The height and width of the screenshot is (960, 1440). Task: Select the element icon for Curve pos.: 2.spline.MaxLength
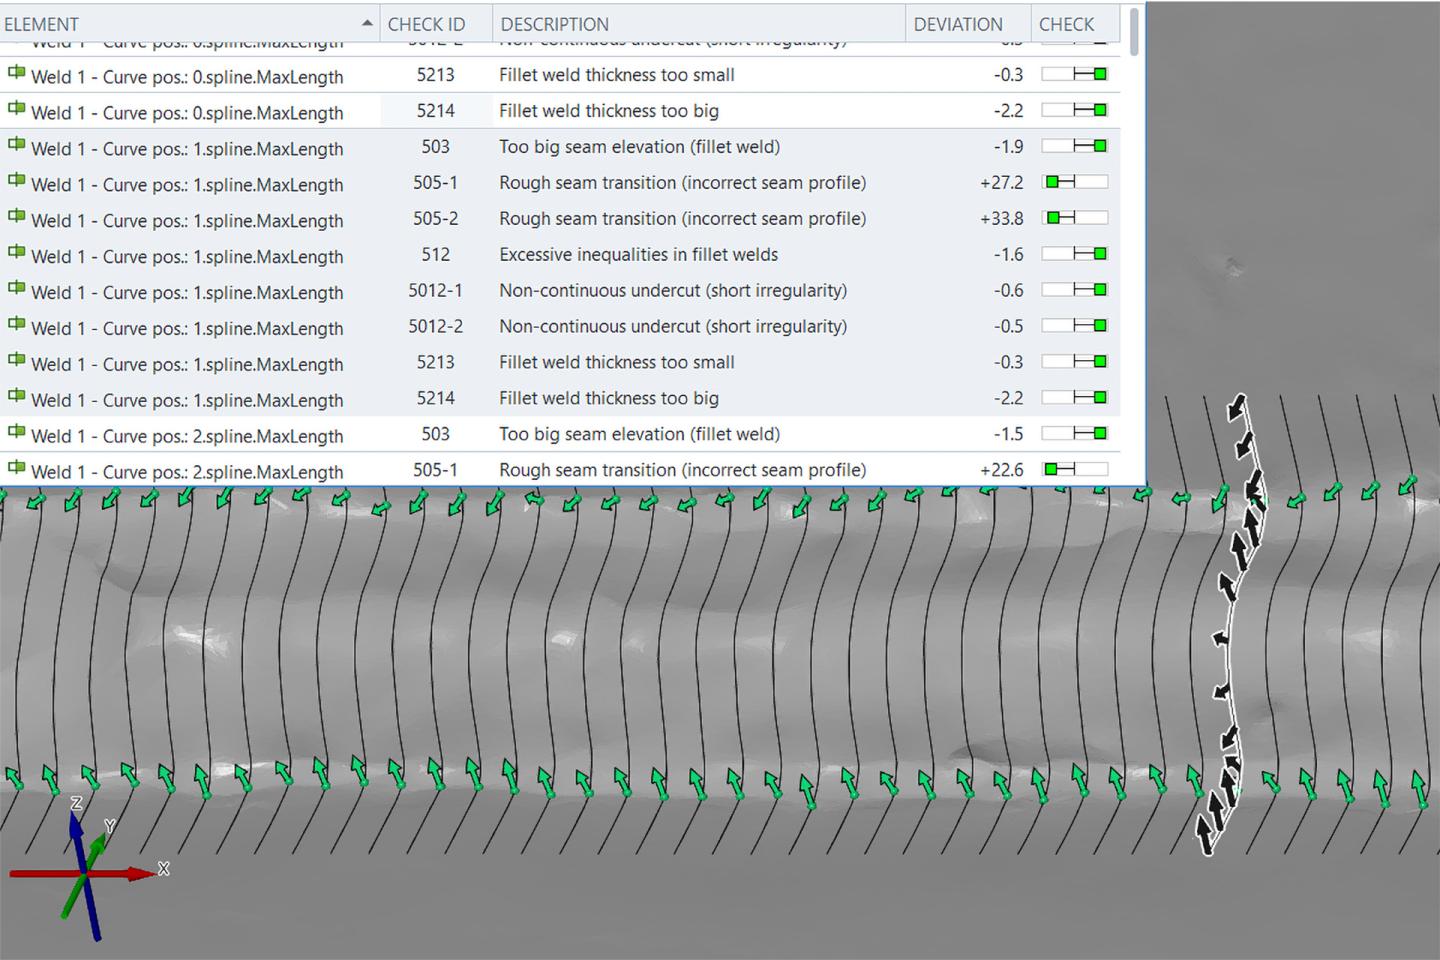[16, 432]
